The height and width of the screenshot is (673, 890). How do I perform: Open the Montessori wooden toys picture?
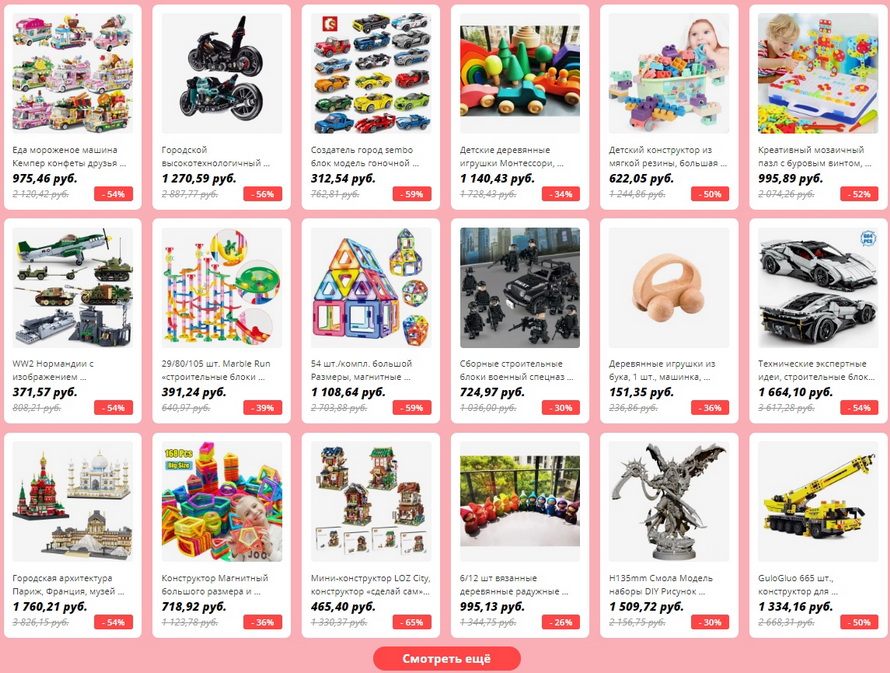click(x=520, y=73)
